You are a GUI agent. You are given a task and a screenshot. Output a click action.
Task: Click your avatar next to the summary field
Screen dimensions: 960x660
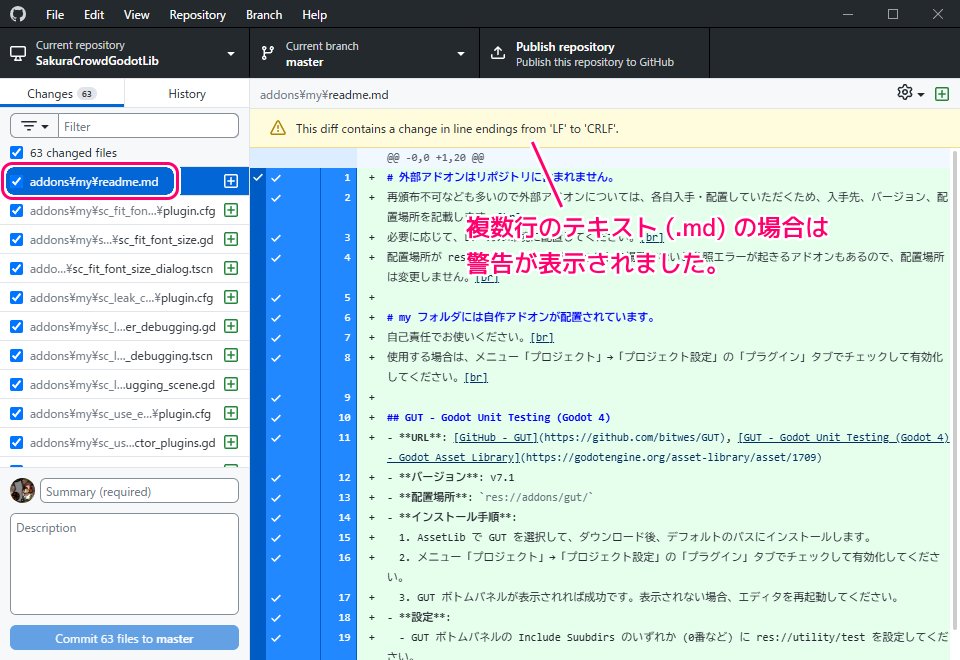pyautogui.click(x=24, y=490)
